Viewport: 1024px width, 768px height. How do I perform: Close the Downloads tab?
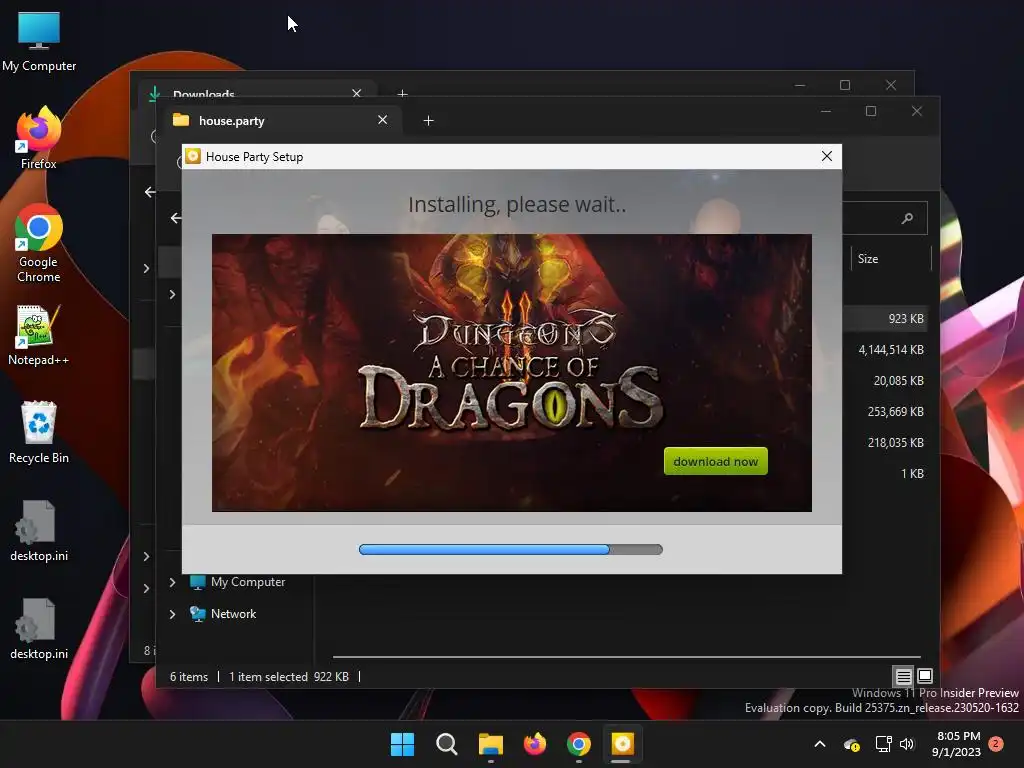pos(357,93)
